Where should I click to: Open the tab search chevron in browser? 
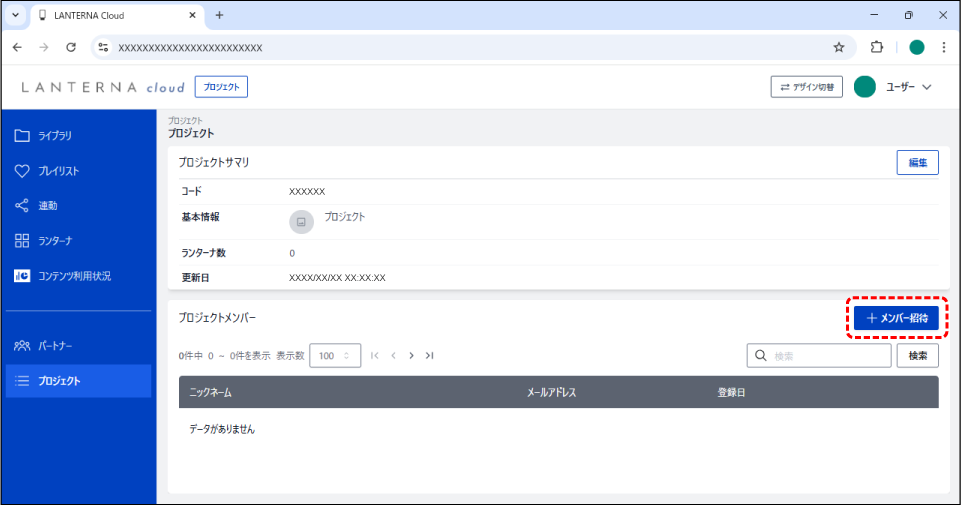pyautogui.click(x=15, y=15)
